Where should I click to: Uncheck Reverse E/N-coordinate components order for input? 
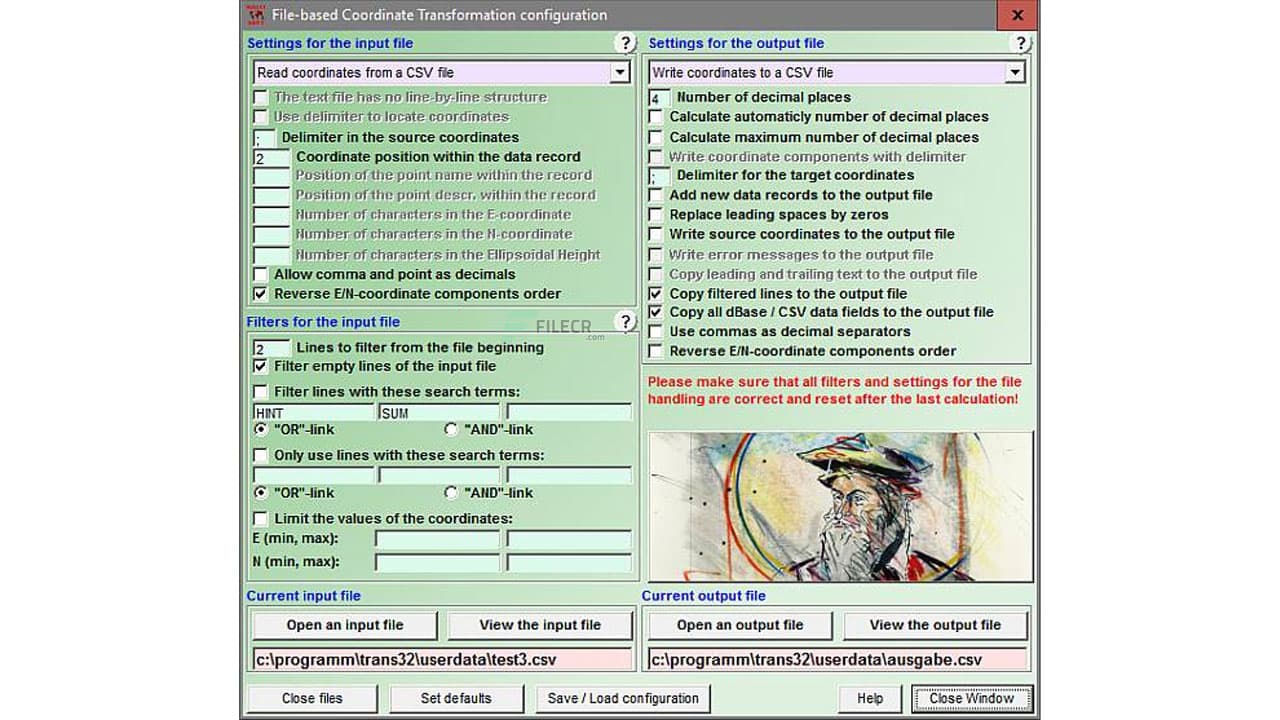(260, 293)
